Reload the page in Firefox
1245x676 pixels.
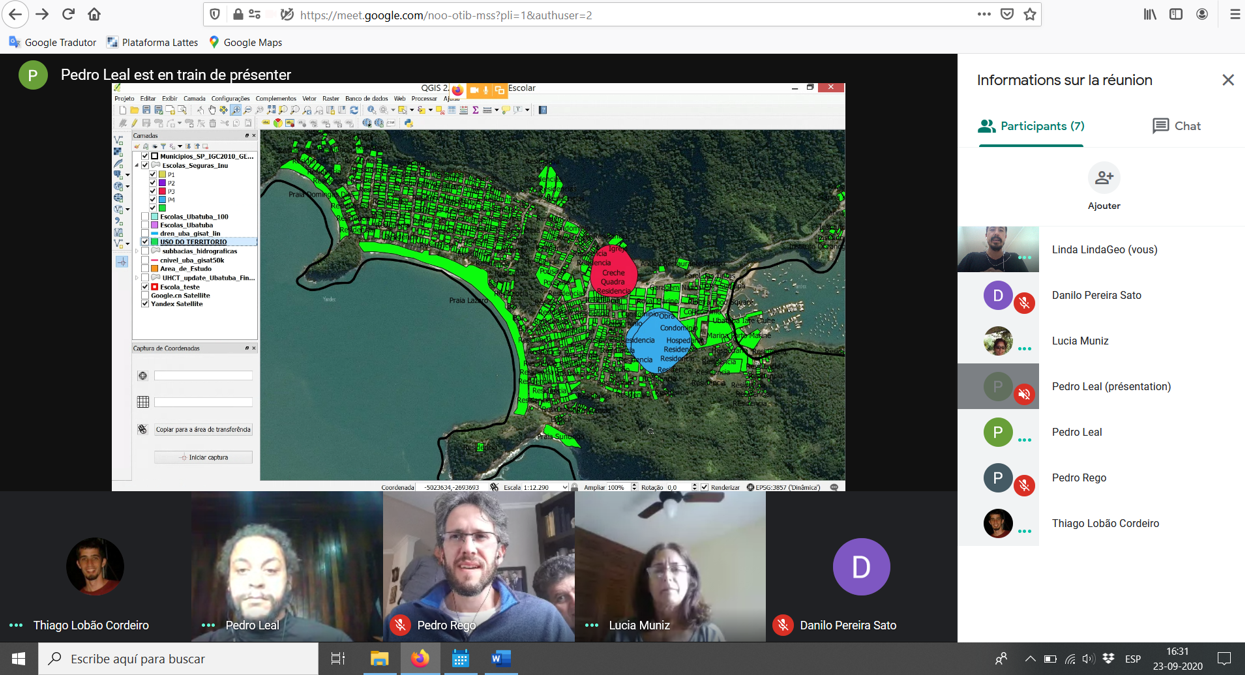point(68,15)
